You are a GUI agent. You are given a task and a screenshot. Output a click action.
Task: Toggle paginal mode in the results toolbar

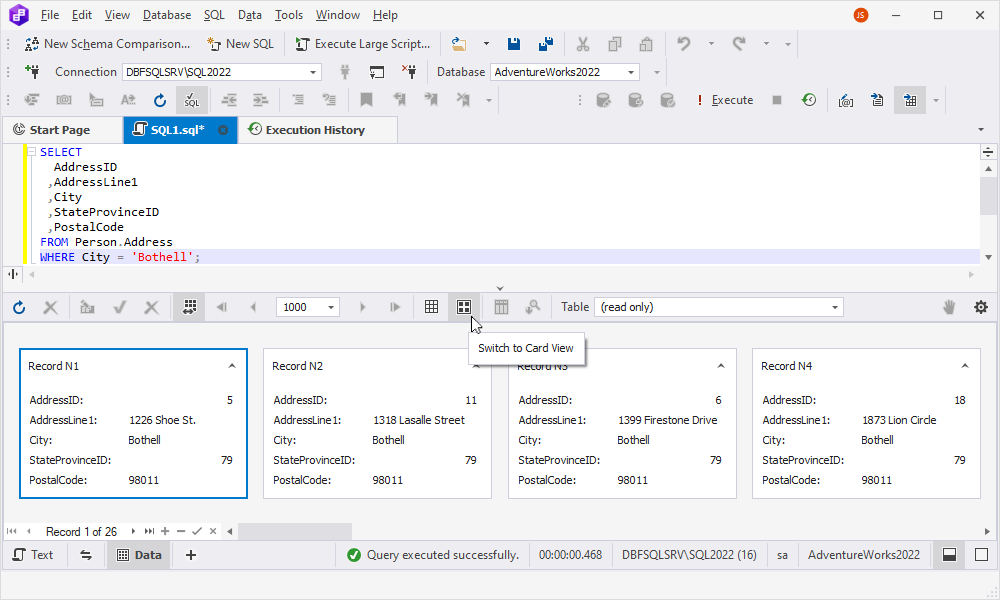pyautogui.click(x=189, y=307)
